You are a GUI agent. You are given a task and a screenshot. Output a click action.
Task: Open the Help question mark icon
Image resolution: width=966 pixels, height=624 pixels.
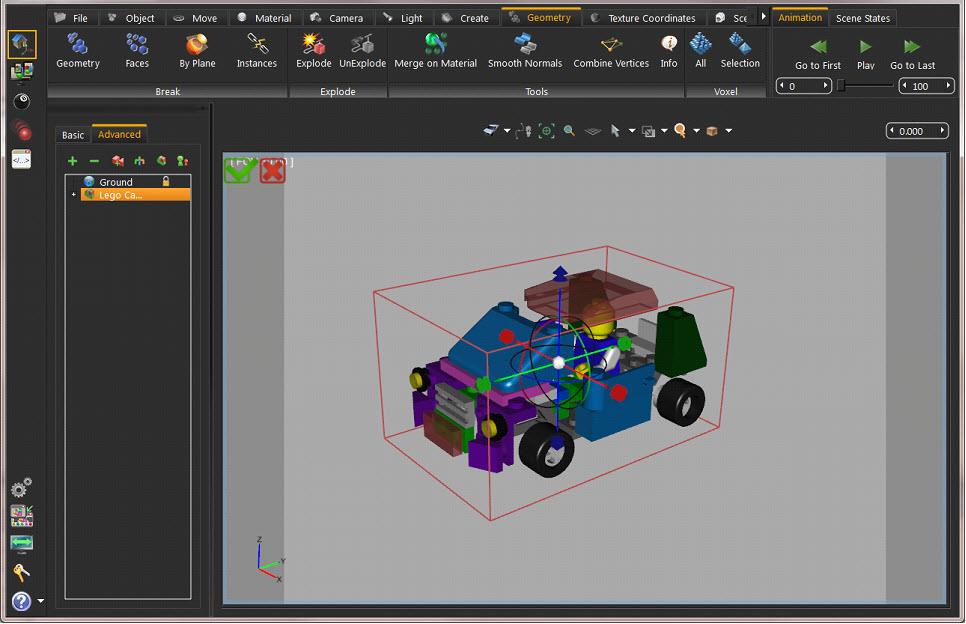(x=22, y=601)
